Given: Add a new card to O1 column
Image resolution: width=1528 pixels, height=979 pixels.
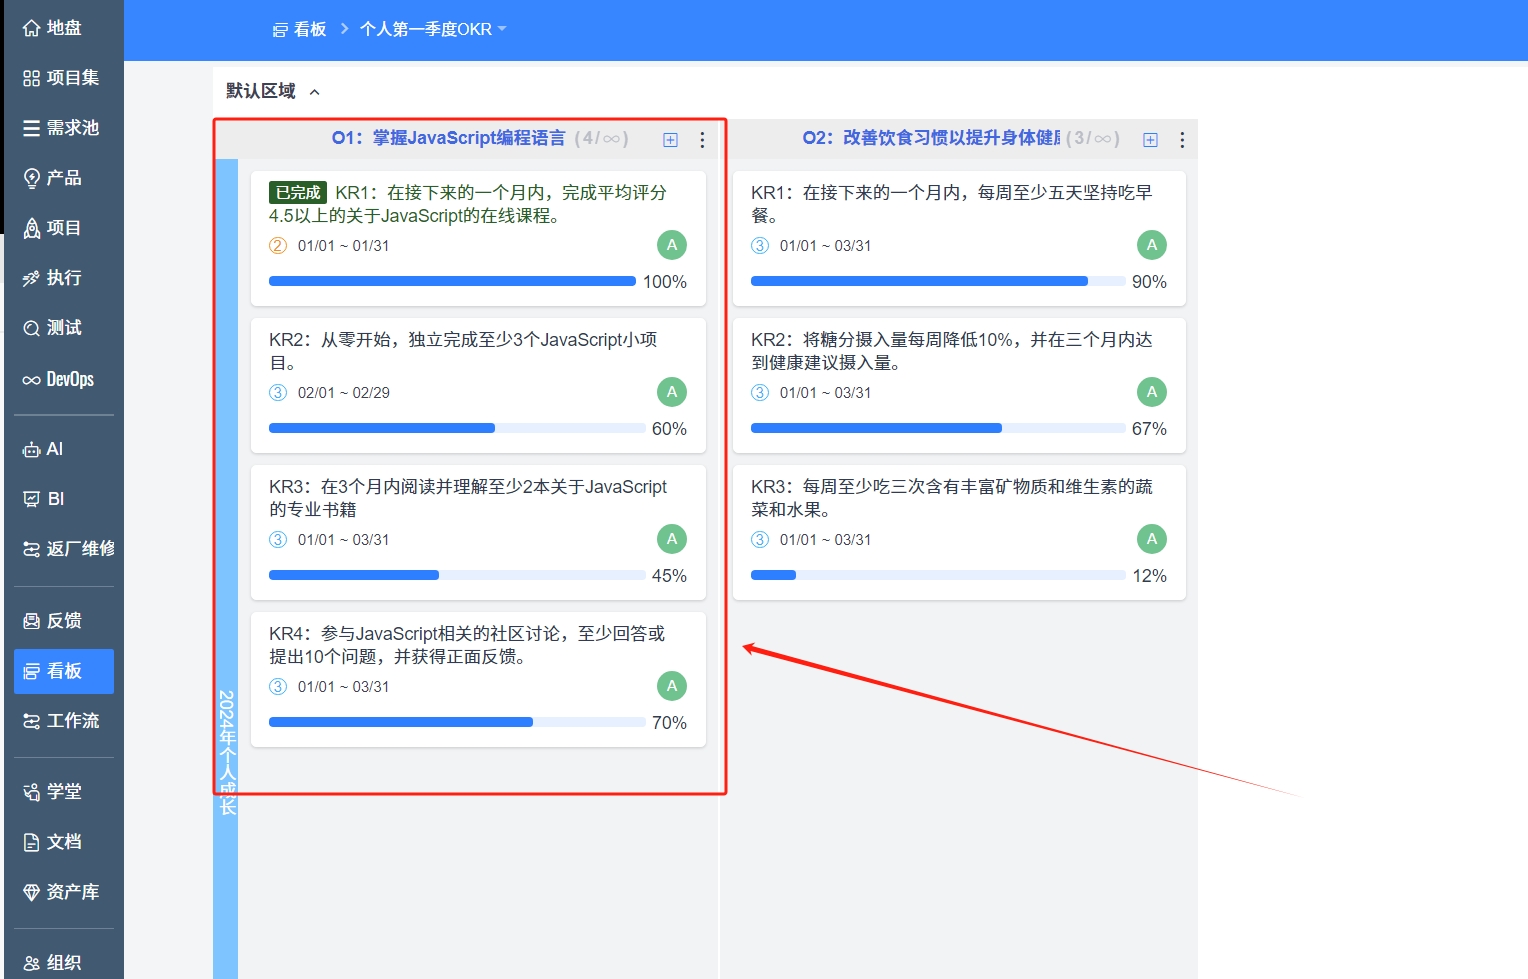Looking at the screenshot, I should [669, 140].
